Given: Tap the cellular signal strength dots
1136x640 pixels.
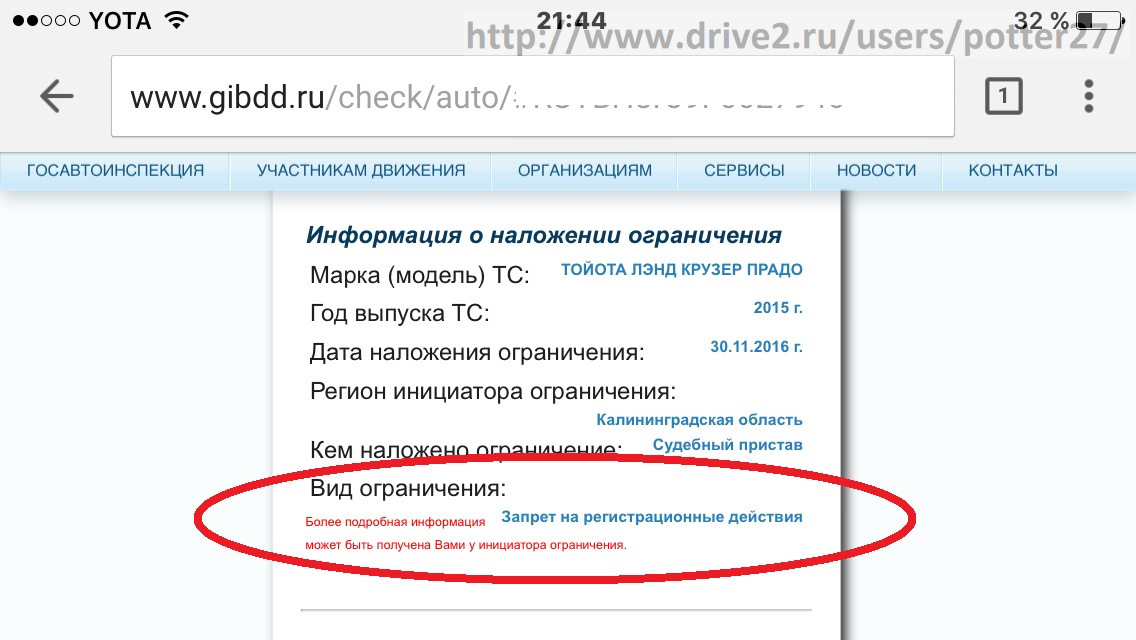Looking at the screenshot, I should coord(46,21).
